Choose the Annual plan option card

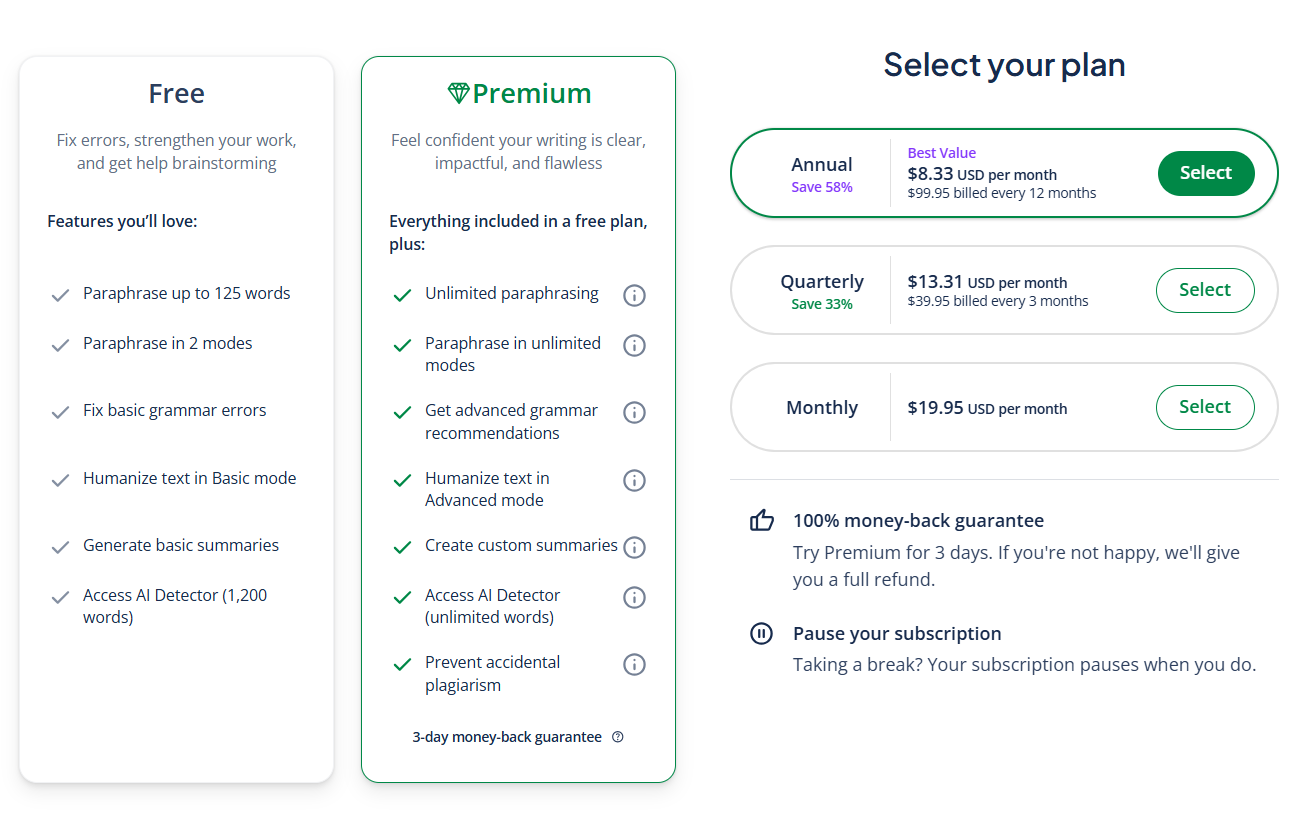tap(1004, 173)
